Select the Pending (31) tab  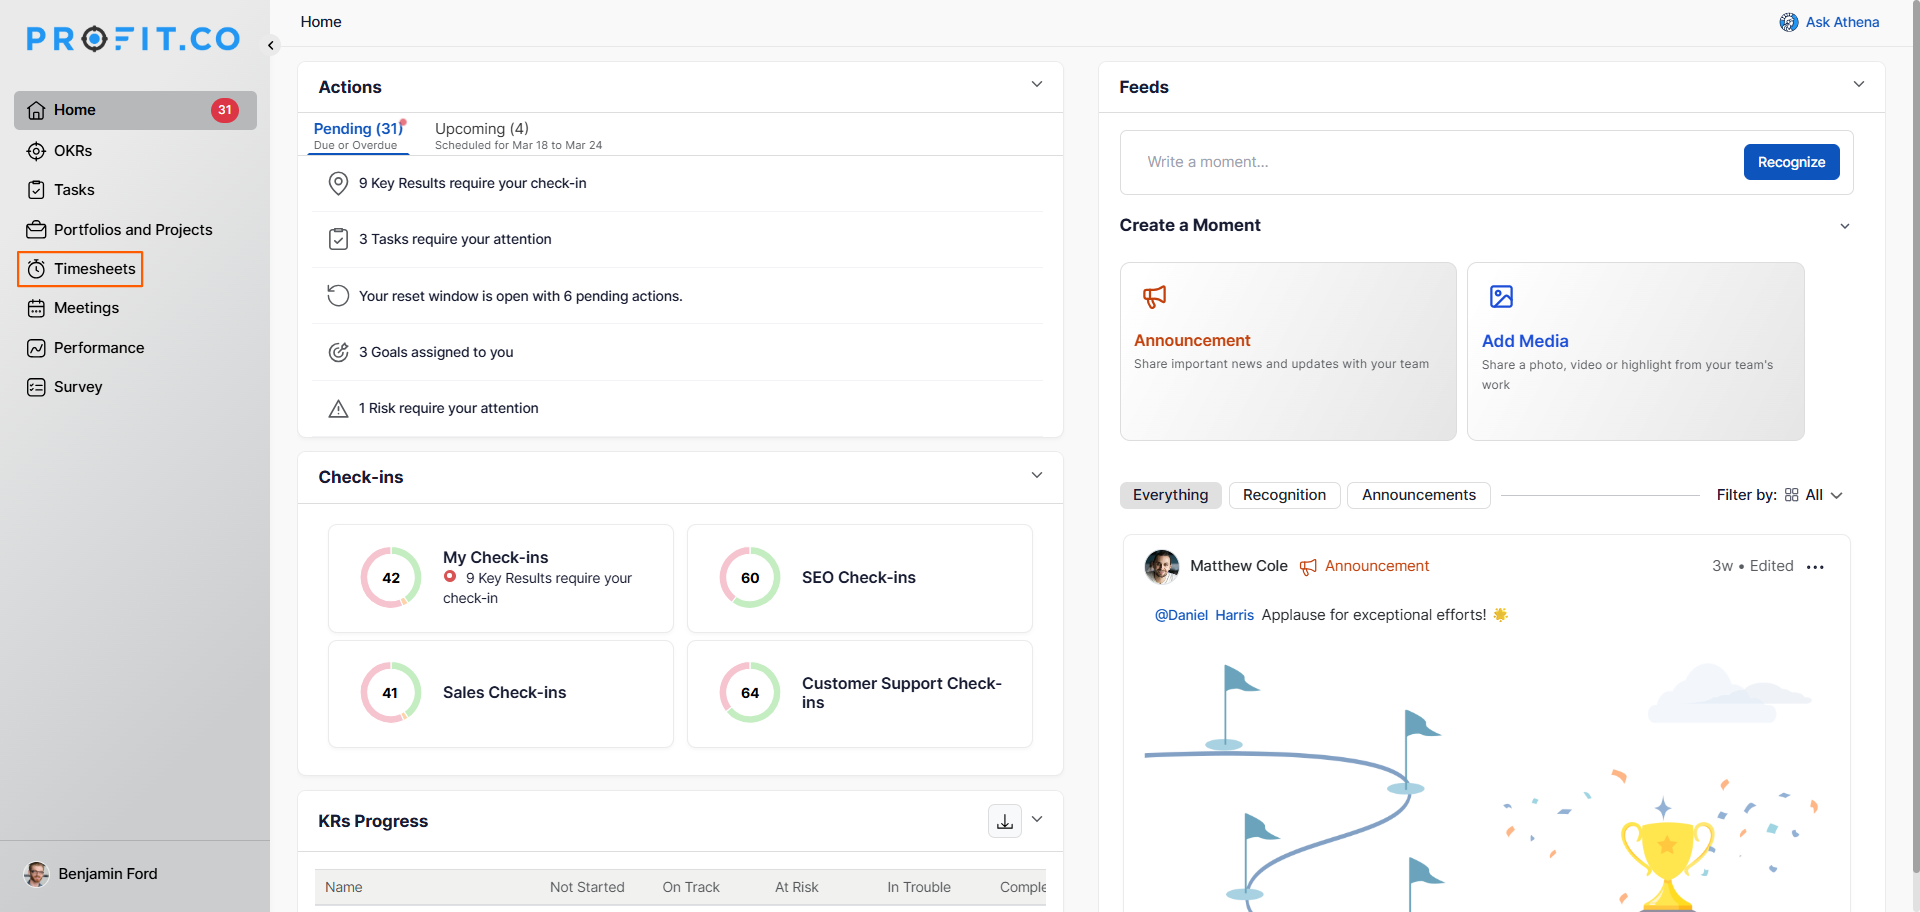(357, 129)
